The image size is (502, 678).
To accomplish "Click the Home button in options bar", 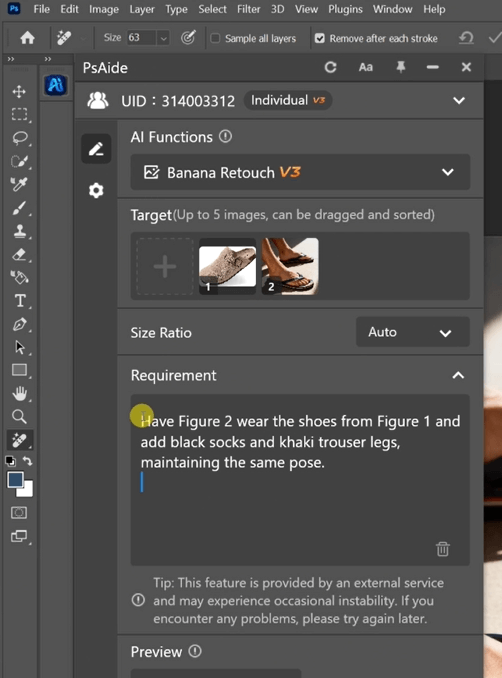I will click(x=27, y=38).
